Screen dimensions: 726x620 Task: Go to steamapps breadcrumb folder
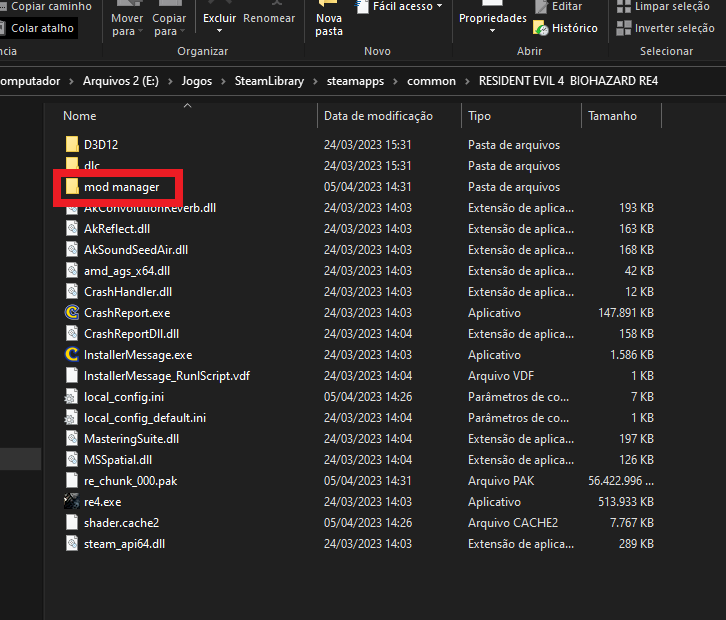[x=356, y=81]
